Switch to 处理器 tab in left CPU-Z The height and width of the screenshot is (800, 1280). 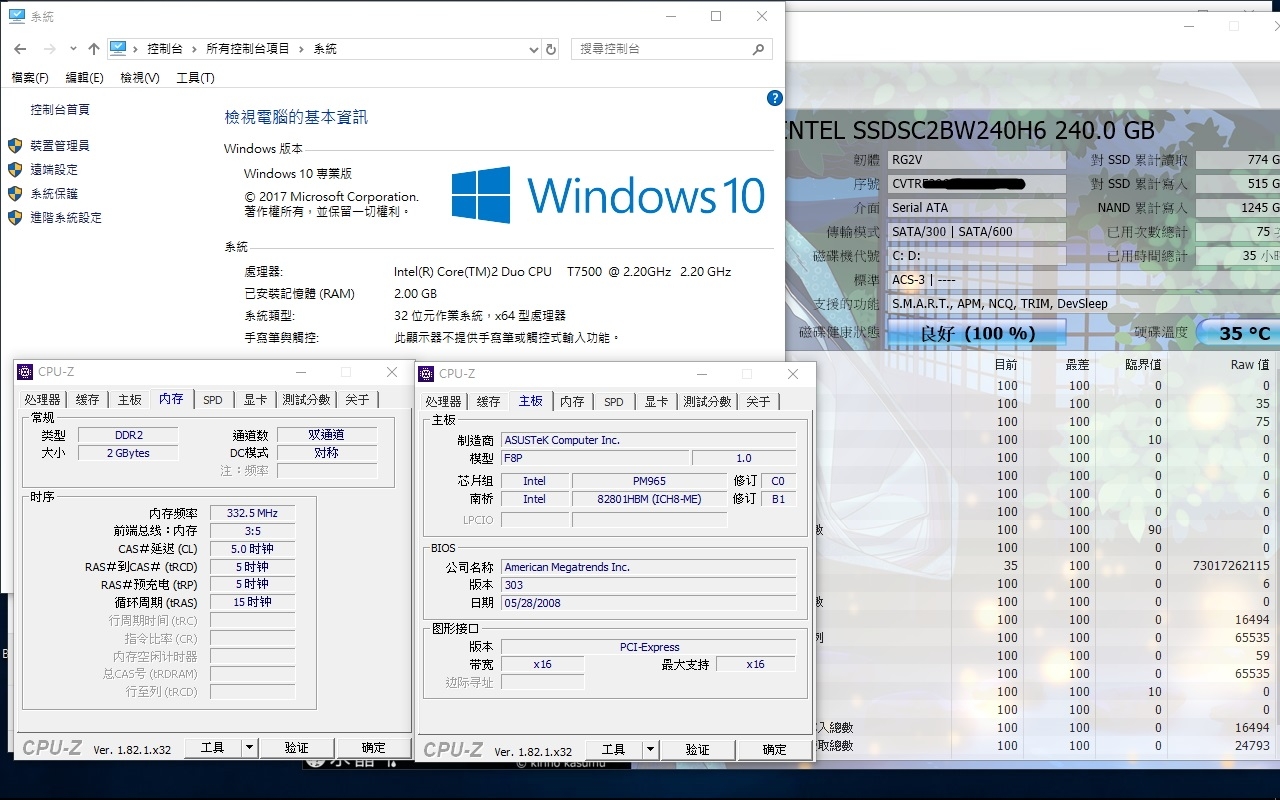pyautogui.click(x=42, y=399)
